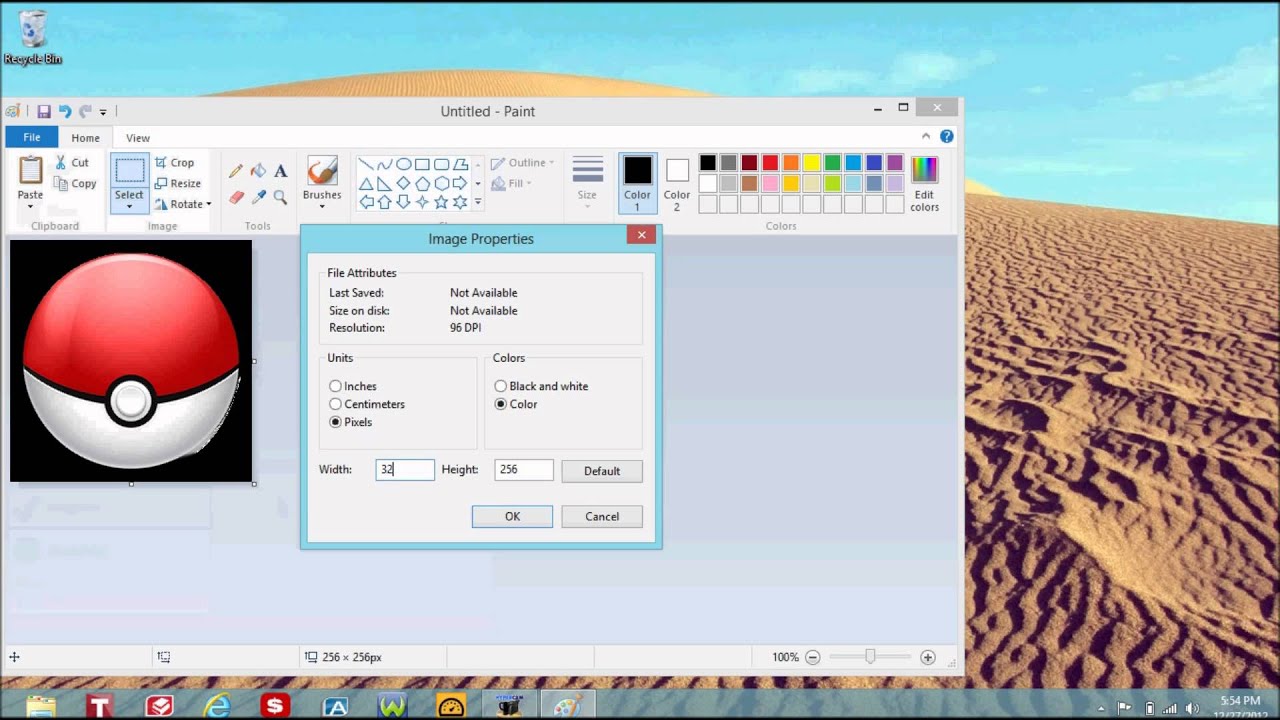Choose Centimeters units
Viewport: 1280px width, 720px height.
click(367, 404)
